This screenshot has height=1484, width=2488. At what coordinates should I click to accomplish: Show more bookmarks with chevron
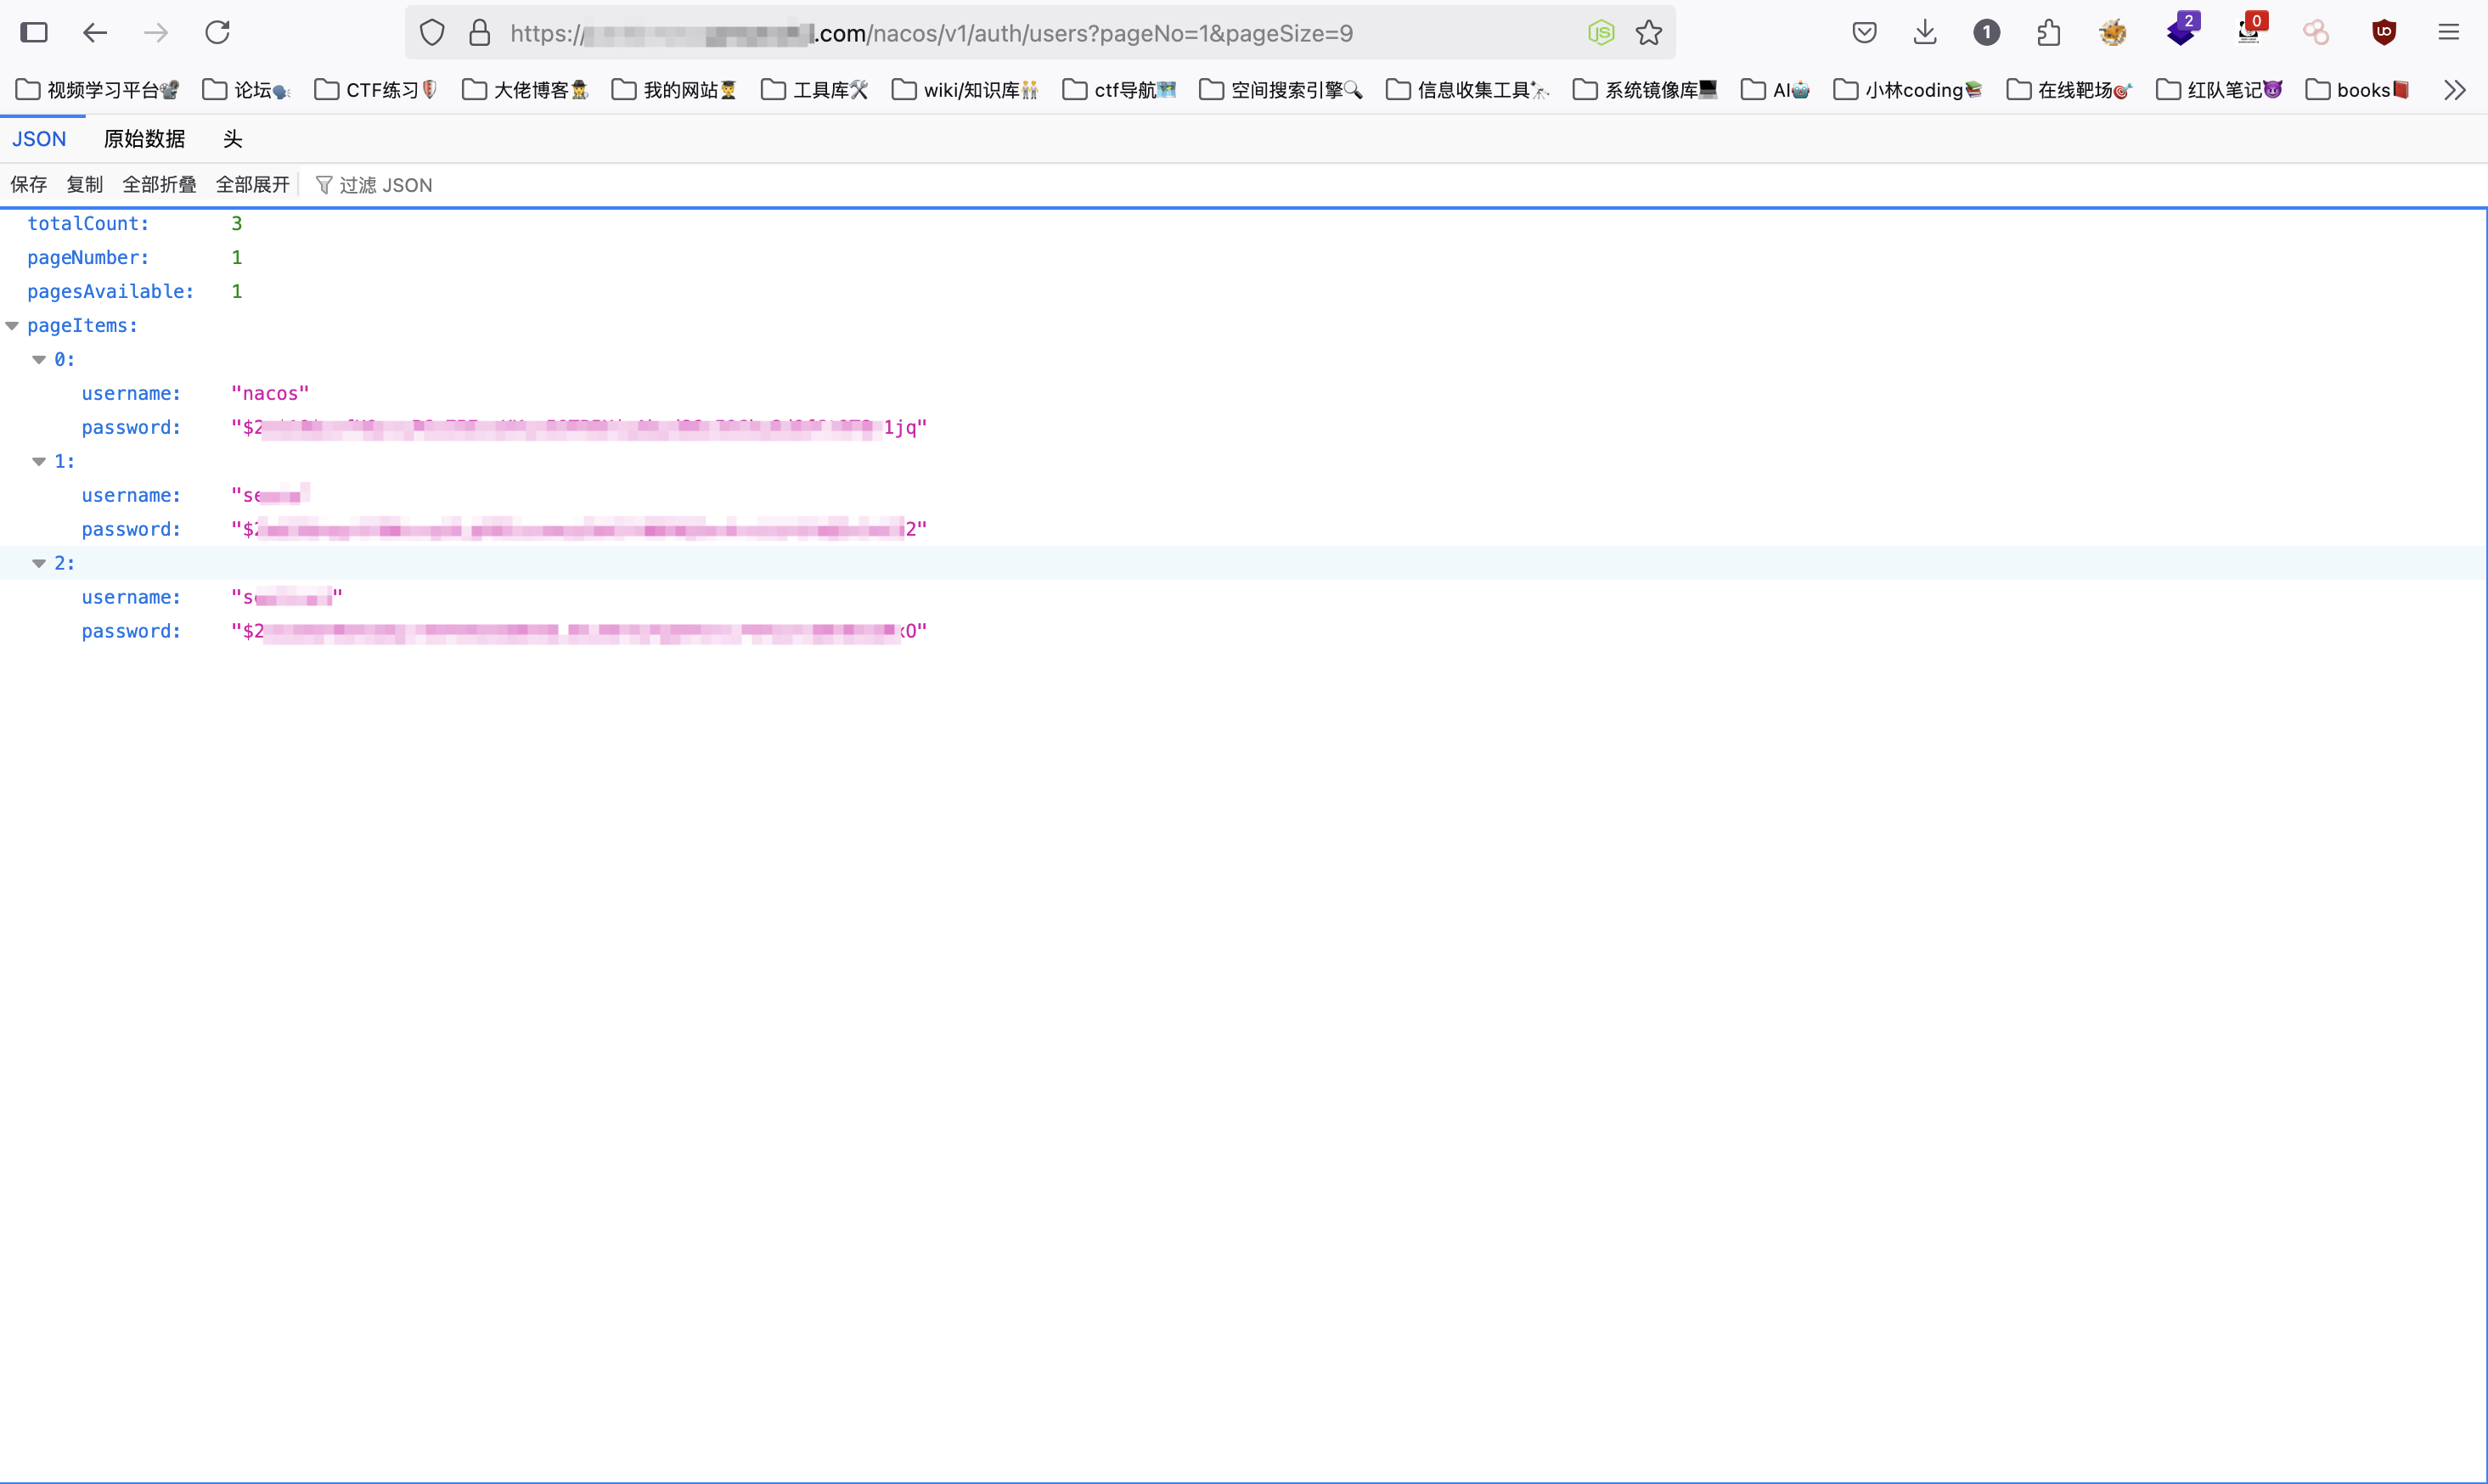click(2454, 90)
